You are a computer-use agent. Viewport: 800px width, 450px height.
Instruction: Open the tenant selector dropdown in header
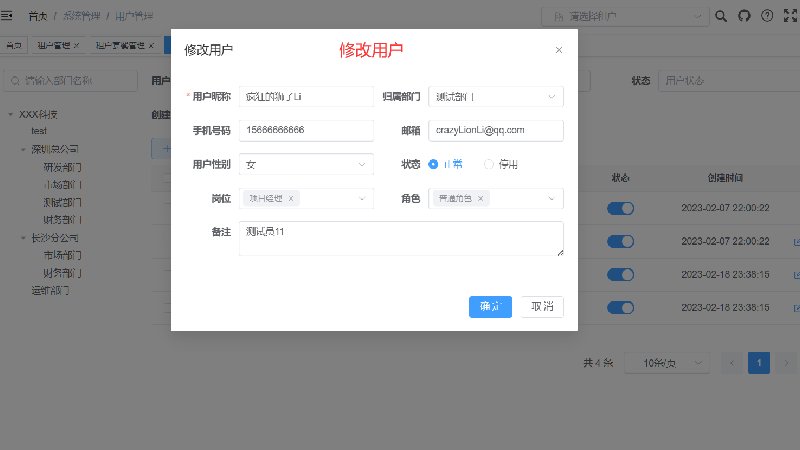click(625, 17)
